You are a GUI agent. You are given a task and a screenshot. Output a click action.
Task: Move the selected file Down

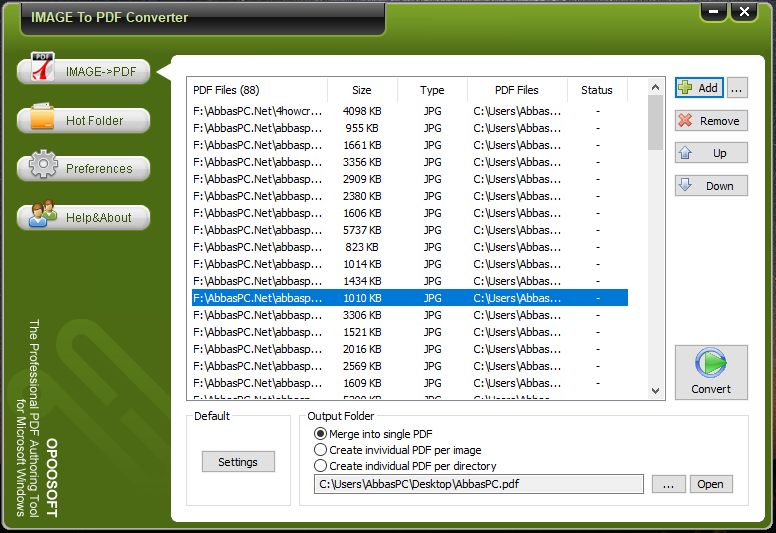click(x=711, y=186)
